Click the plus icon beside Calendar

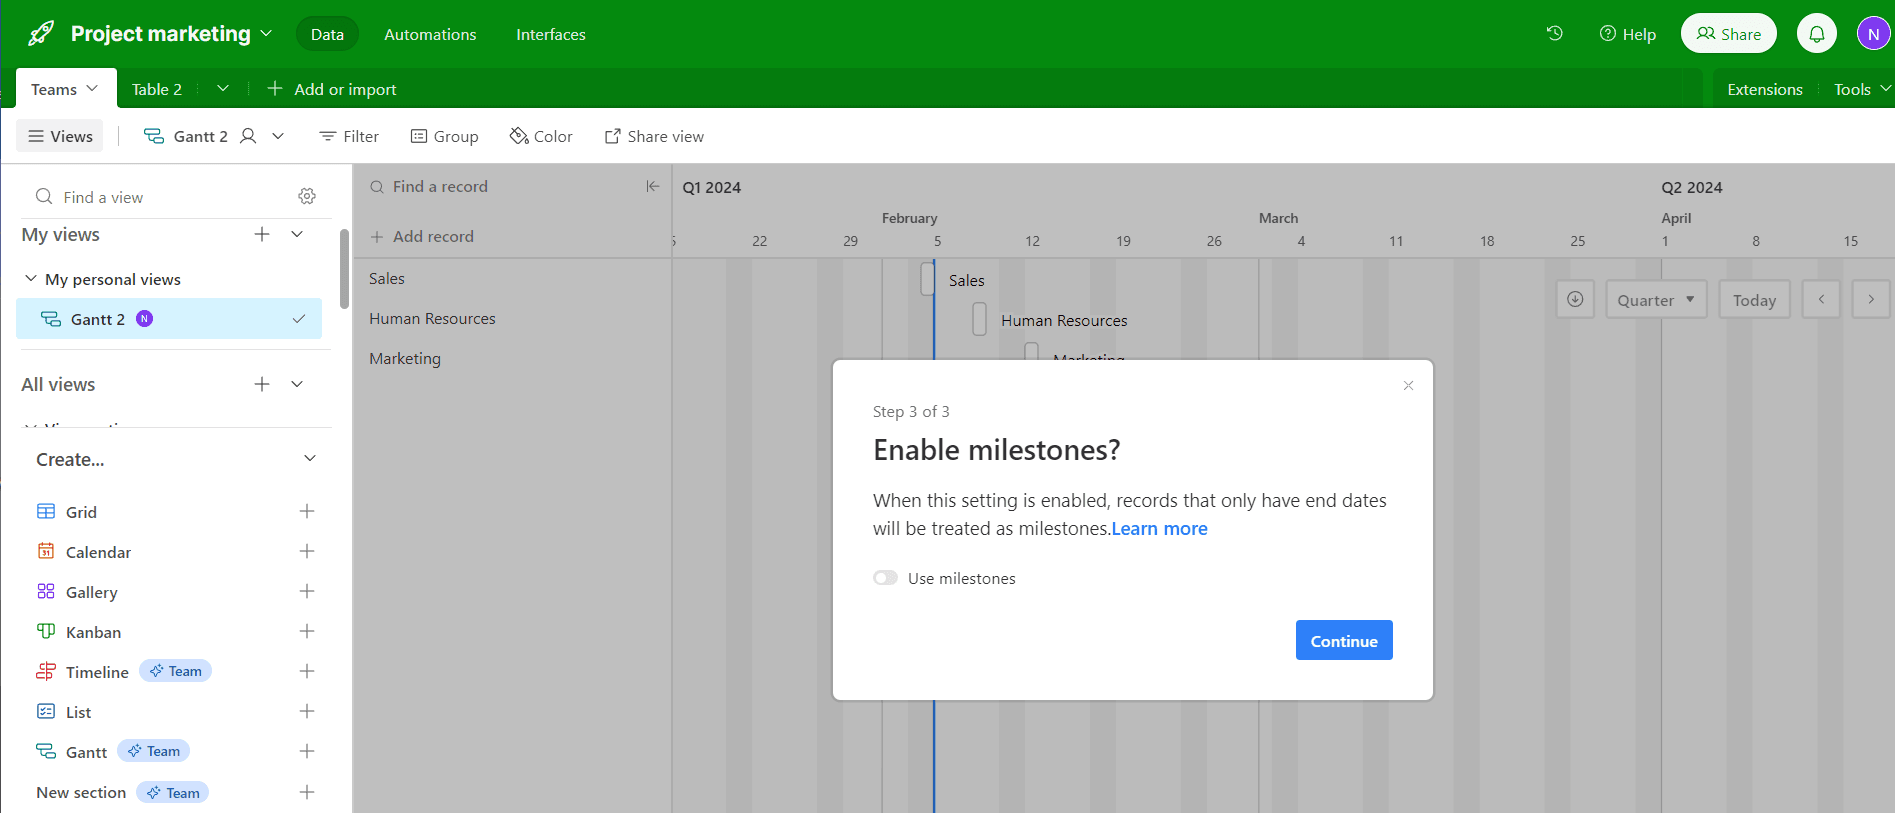[x=307, y=551]
